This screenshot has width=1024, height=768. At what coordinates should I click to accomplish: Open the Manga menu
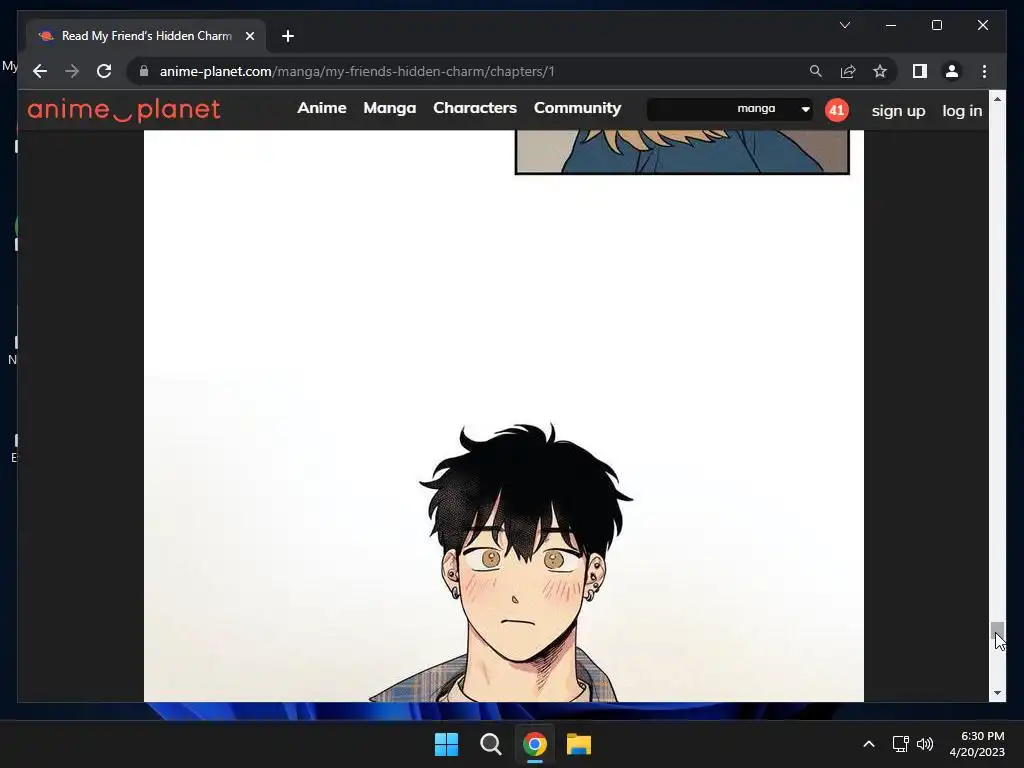tap(389, 108)
